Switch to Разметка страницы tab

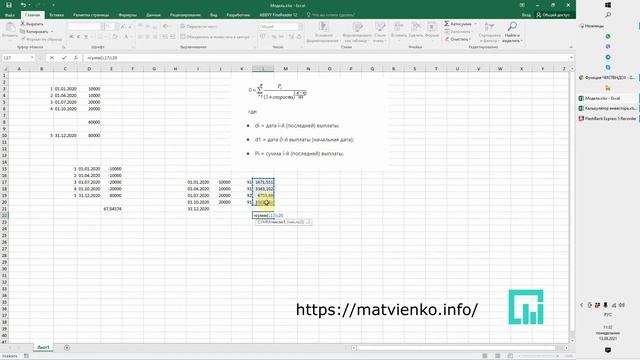click(91, 15)
